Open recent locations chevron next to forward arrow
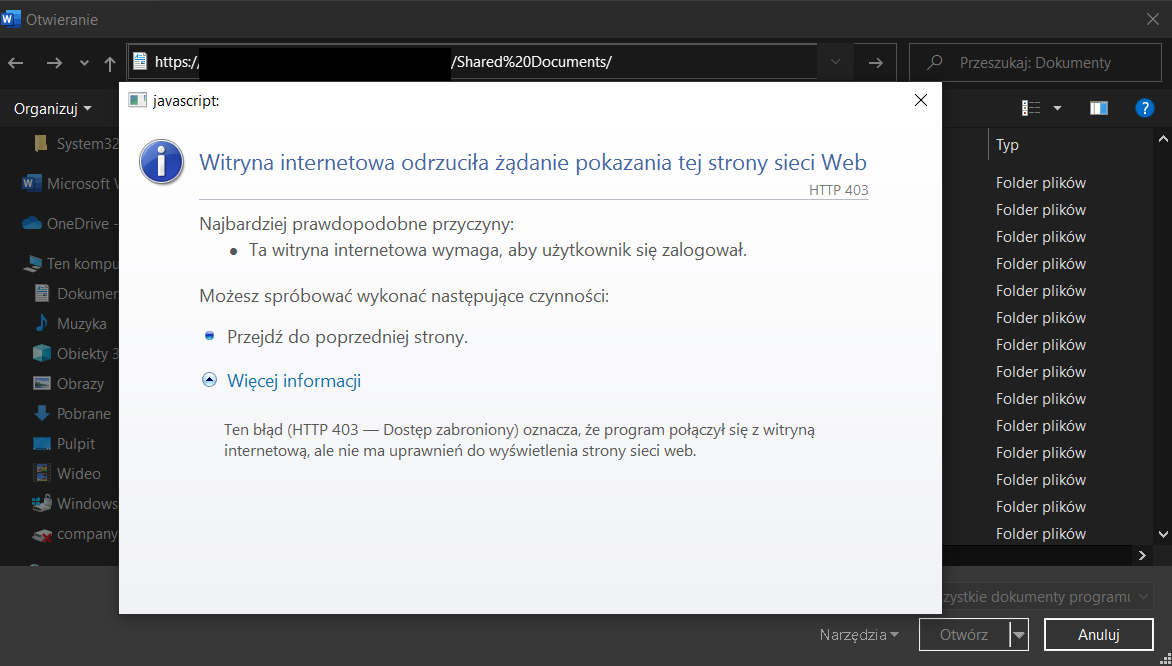This screenshot has width=1172, height=666. coord(84,64)
